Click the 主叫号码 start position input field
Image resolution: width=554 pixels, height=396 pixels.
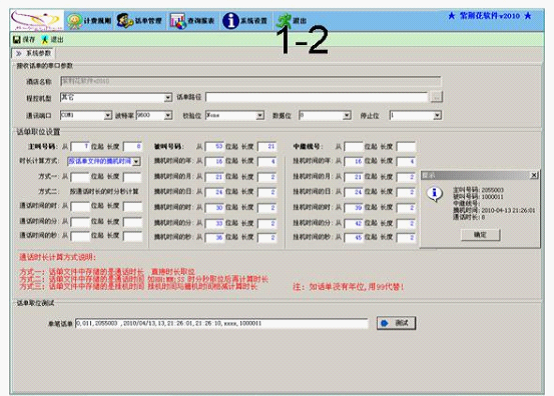click(x=80, y=146)
